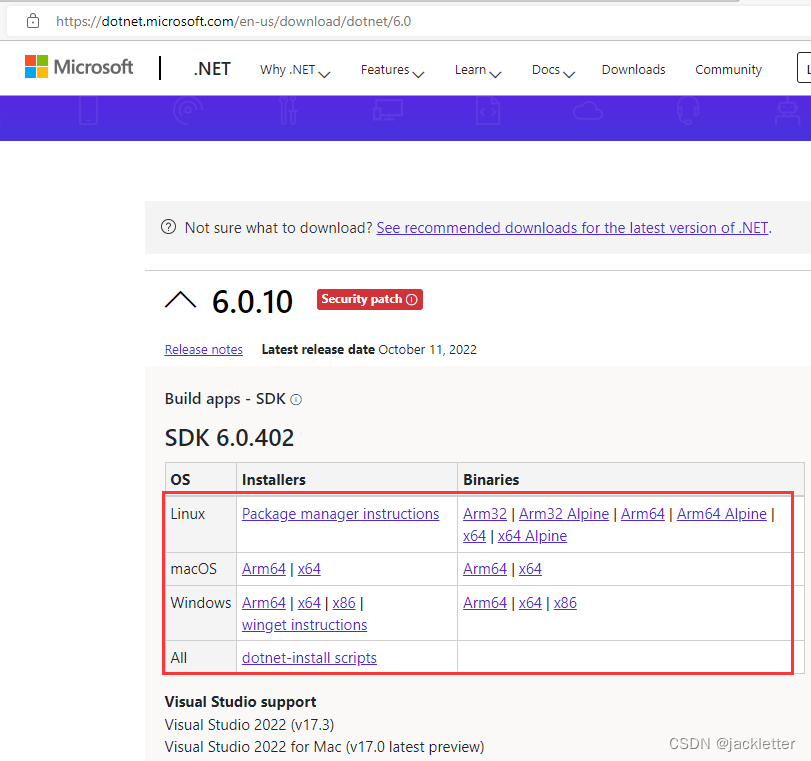Go to the Downloads page
811x761 pixels.
633,70
